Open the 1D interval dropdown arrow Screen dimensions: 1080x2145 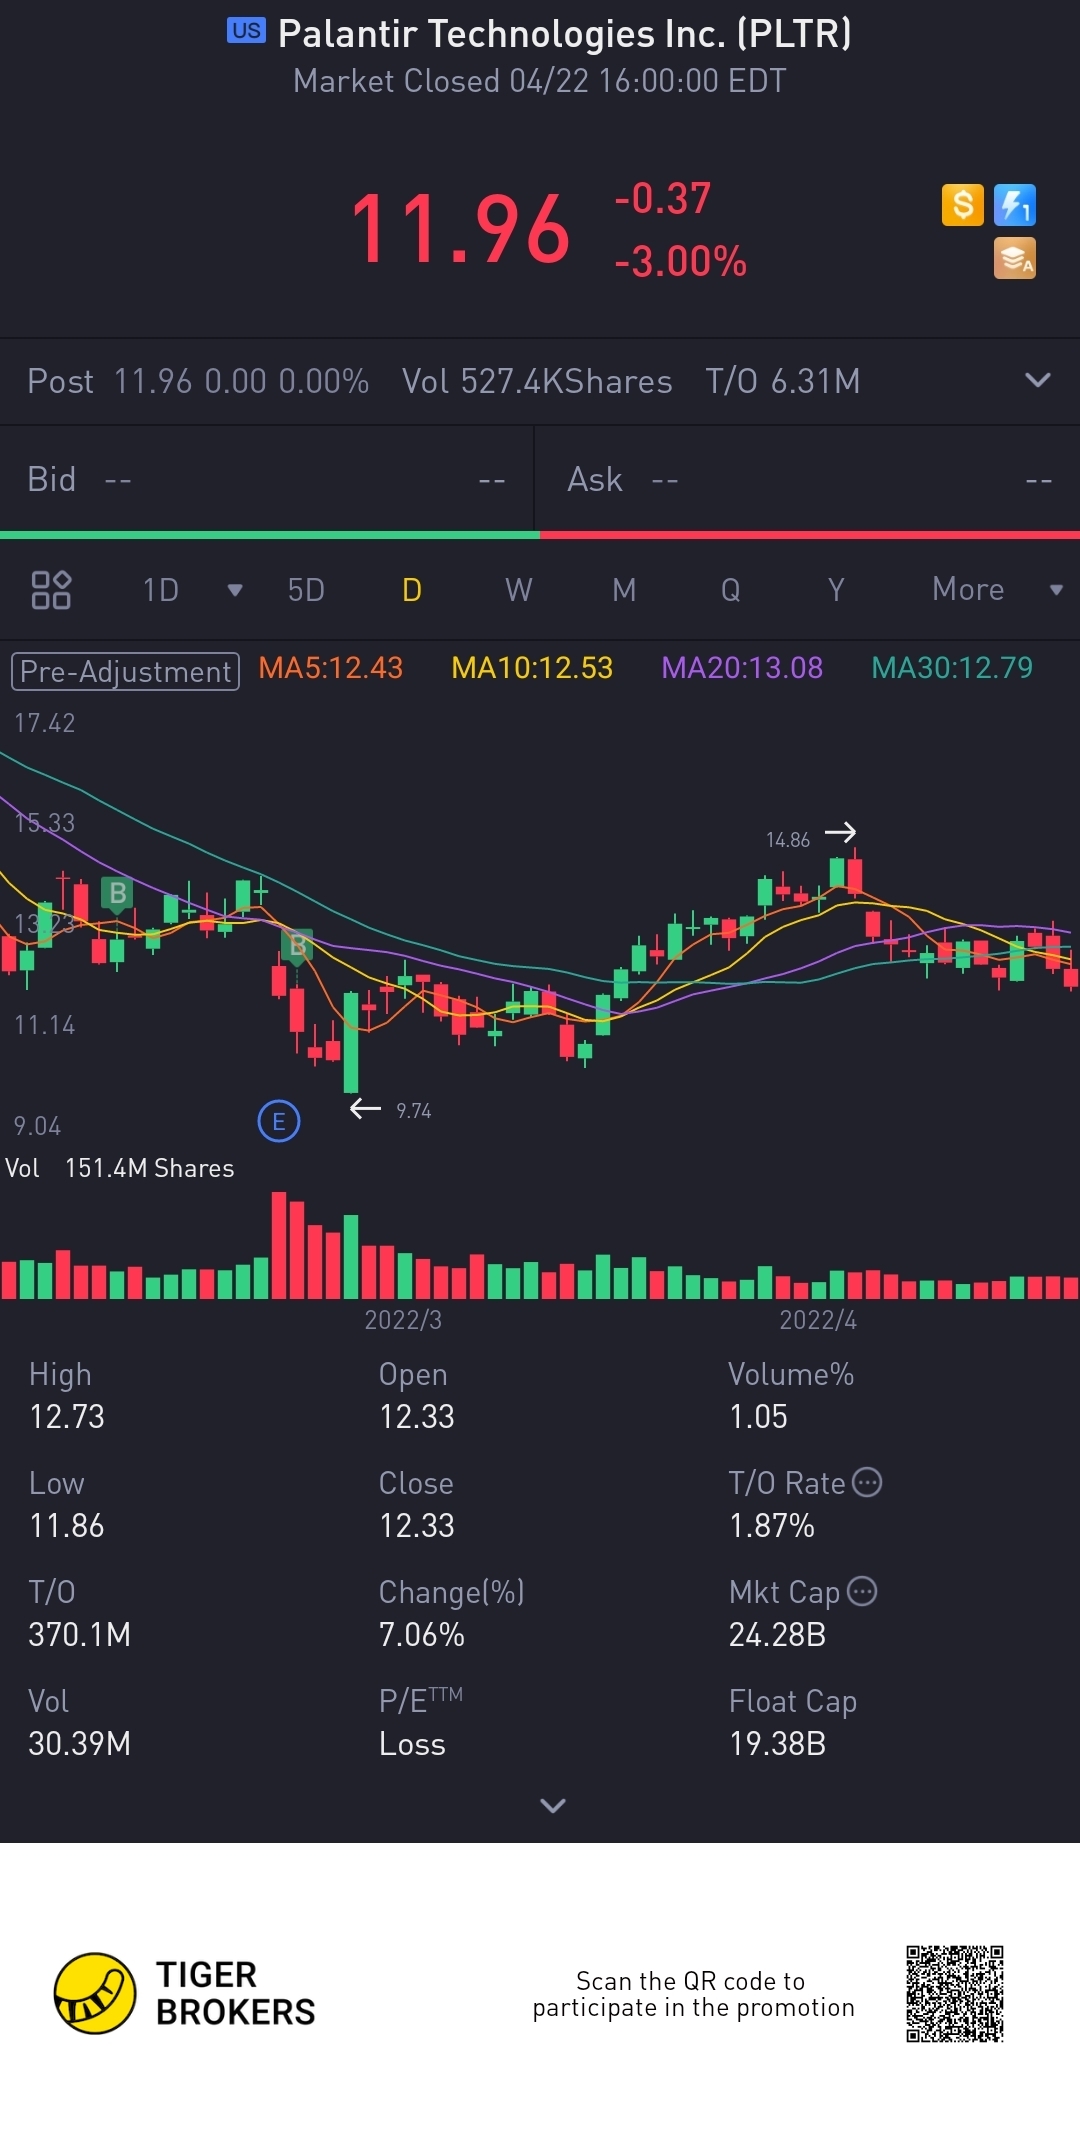235,590
